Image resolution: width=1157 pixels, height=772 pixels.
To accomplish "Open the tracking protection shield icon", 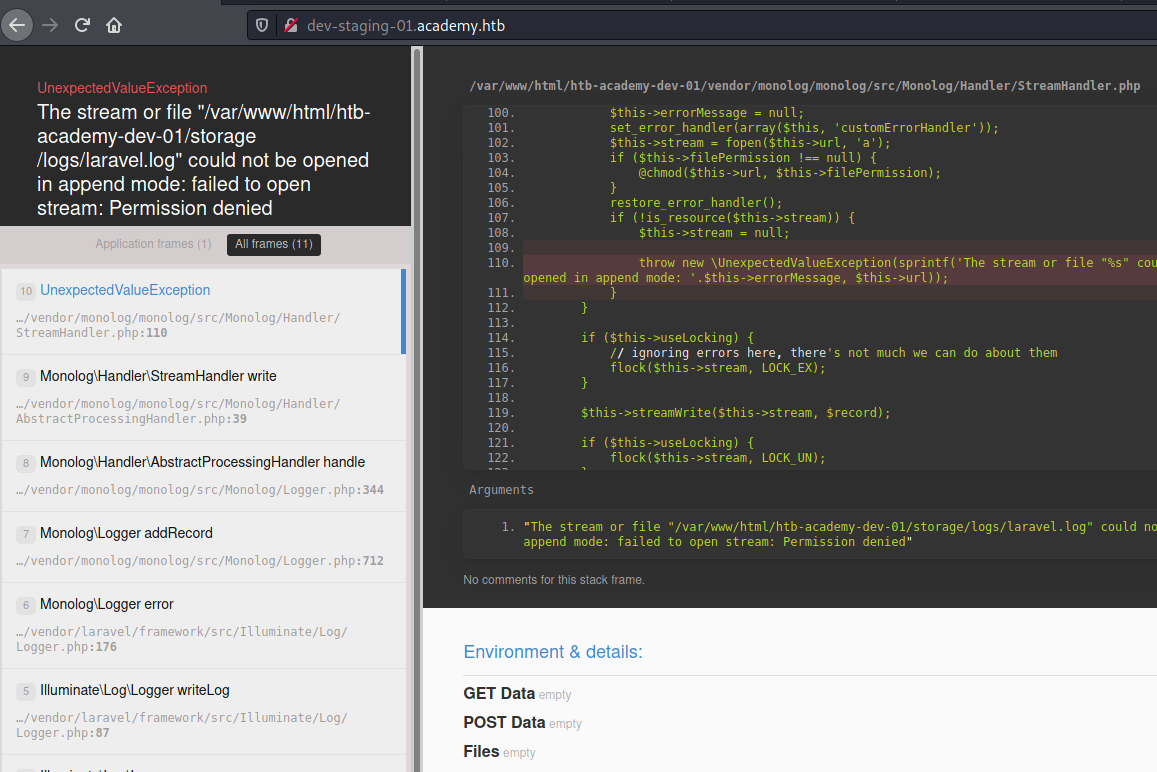I will point(263,25).
